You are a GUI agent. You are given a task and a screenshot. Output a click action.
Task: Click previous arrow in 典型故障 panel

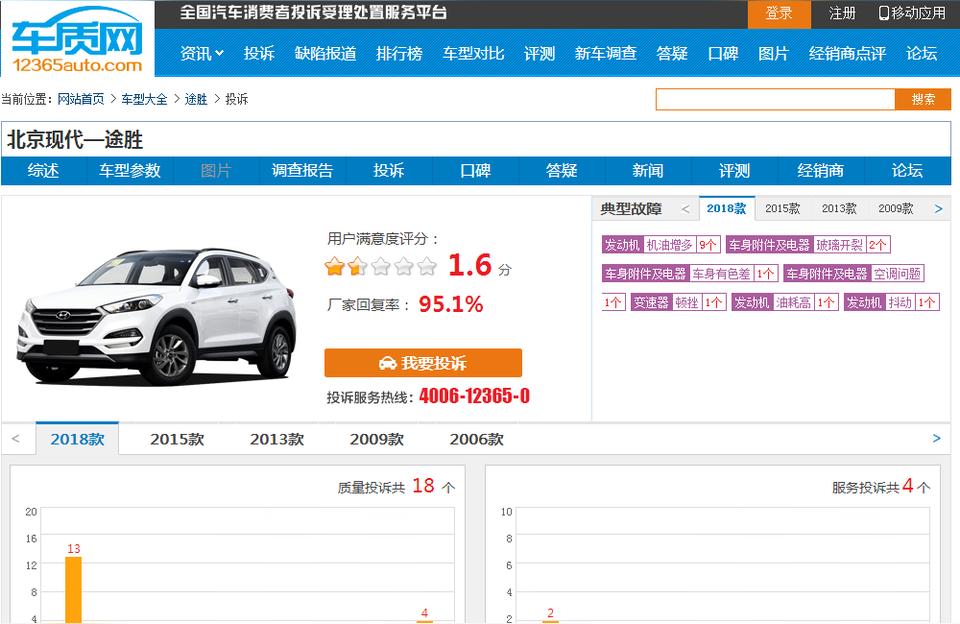coord(686,209)
